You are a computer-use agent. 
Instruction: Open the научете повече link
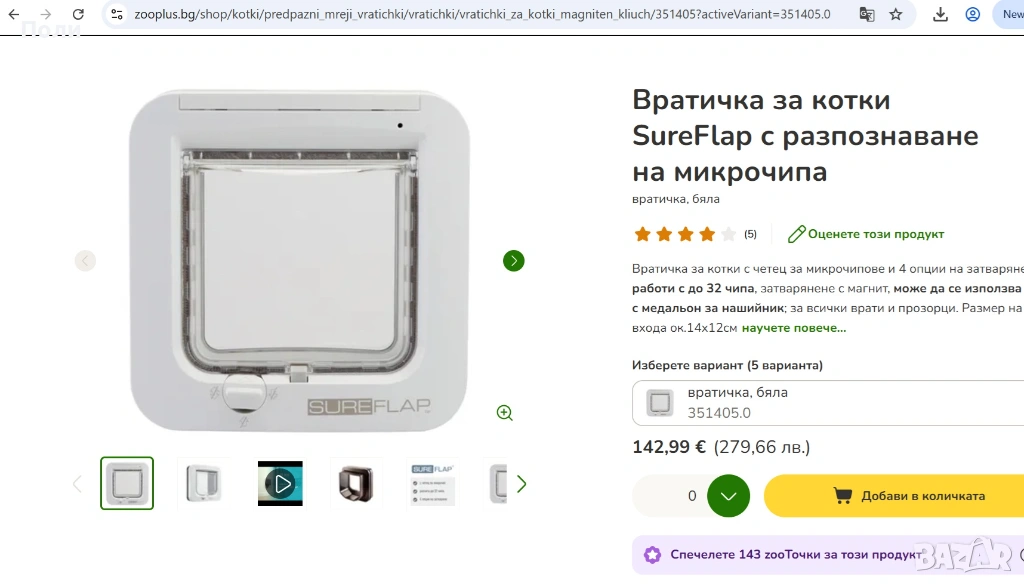pos(793,328)
